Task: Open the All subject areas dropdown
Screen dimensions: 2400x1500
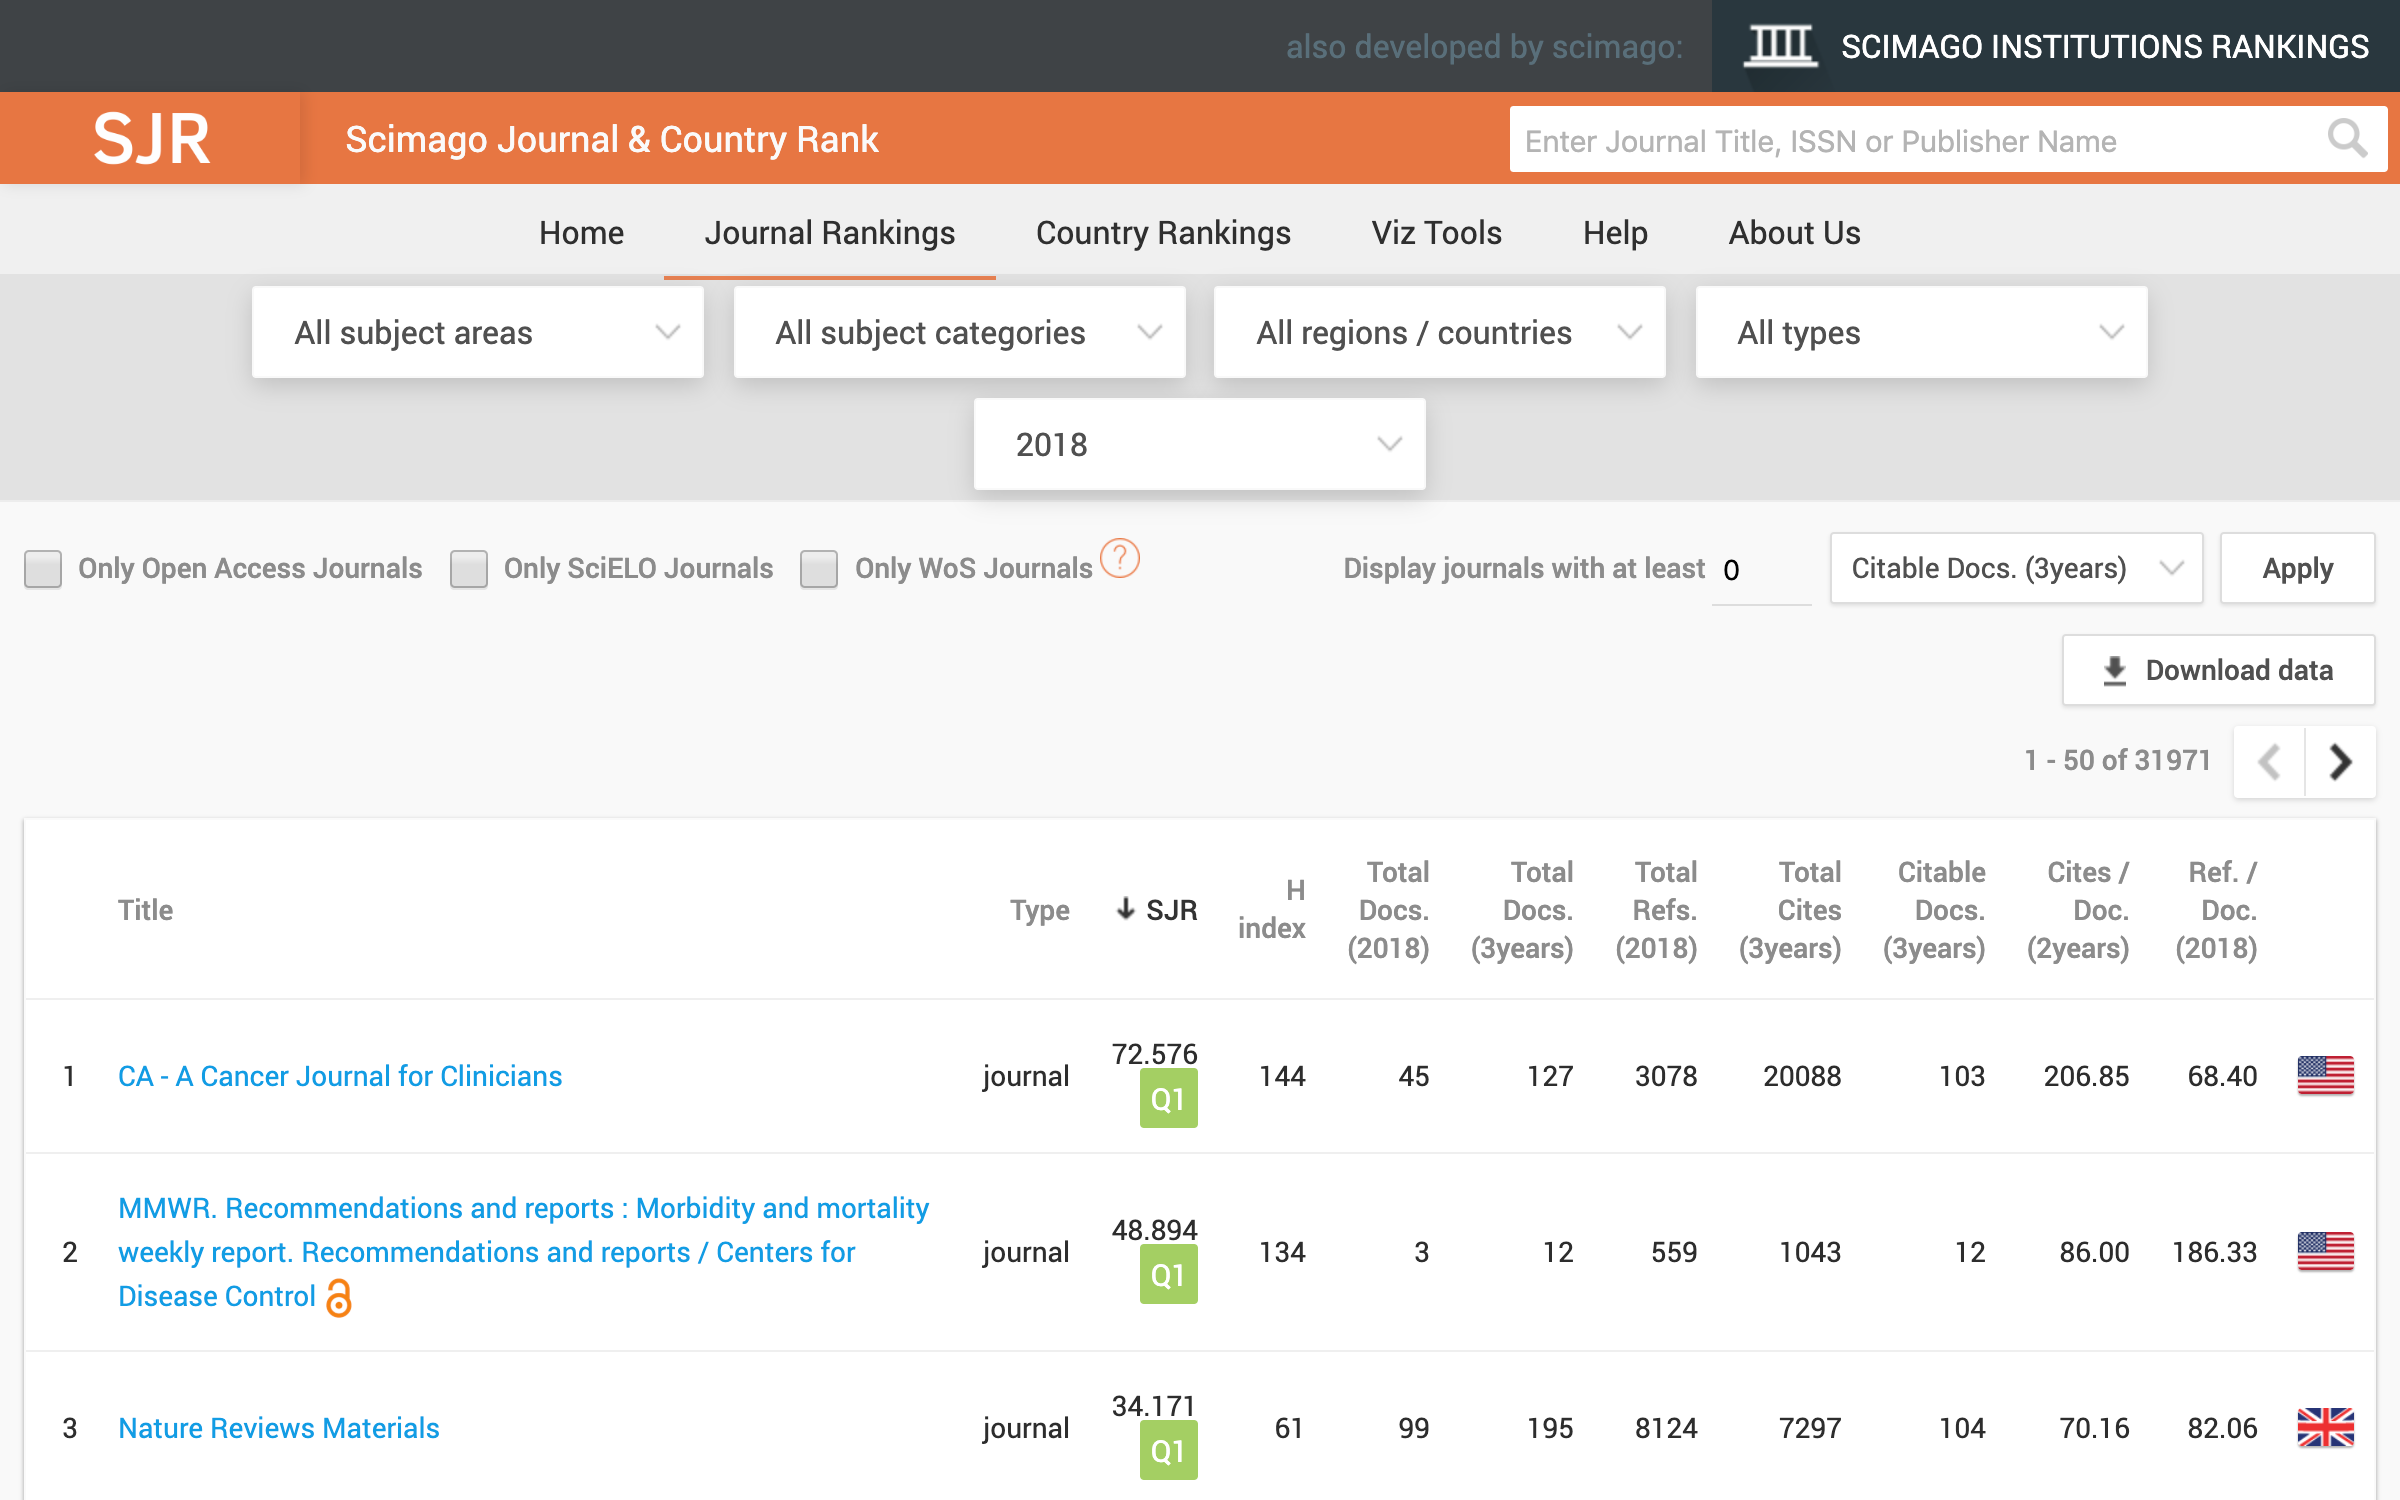Action: (x=478, y=333)
